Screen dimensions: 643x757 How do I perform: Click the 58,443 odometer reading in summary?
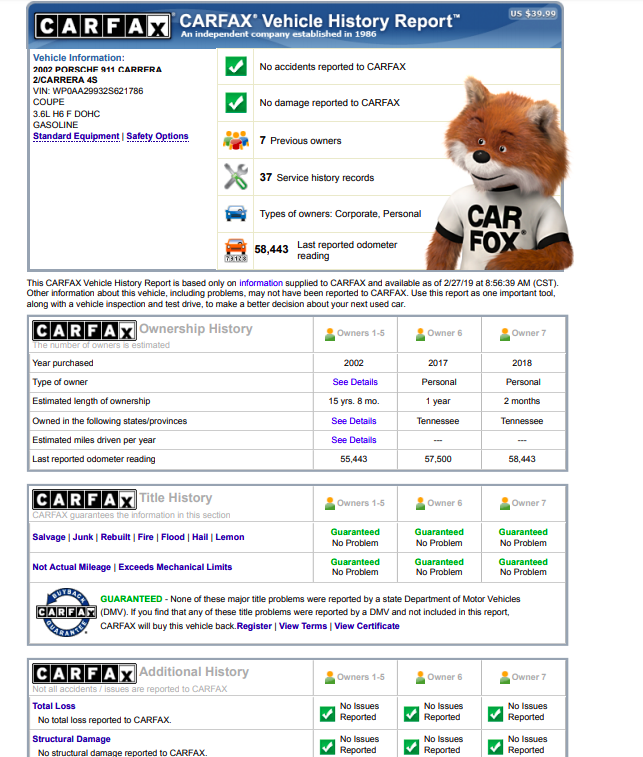tap(271, 250)
